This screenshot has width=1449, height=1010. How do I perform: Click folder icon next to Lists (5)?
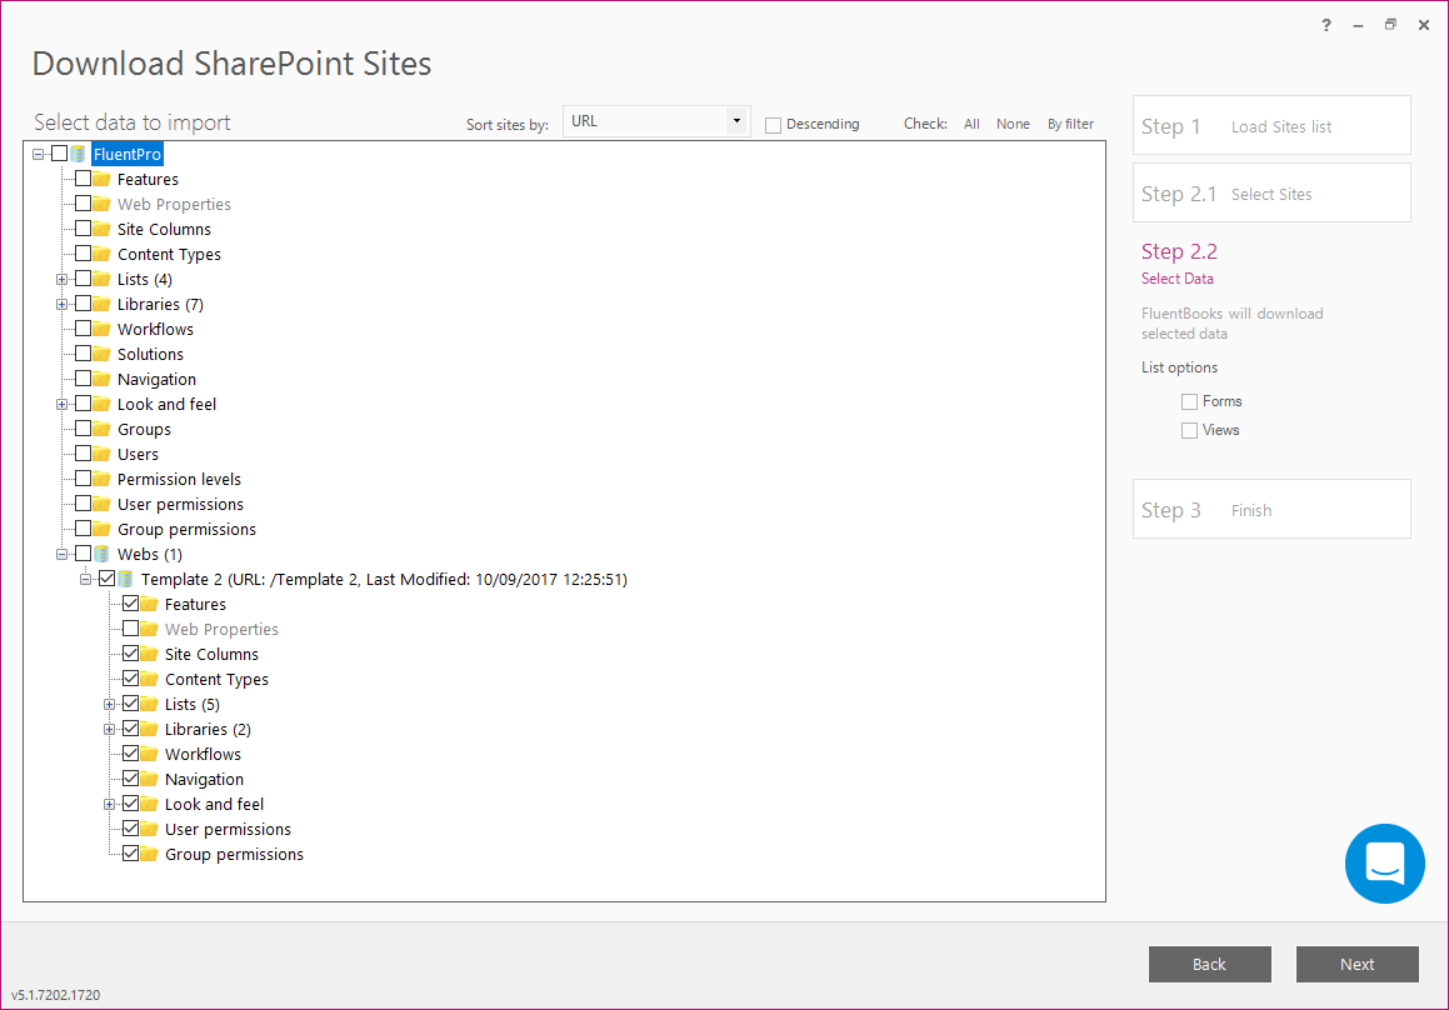pos(150,704)
